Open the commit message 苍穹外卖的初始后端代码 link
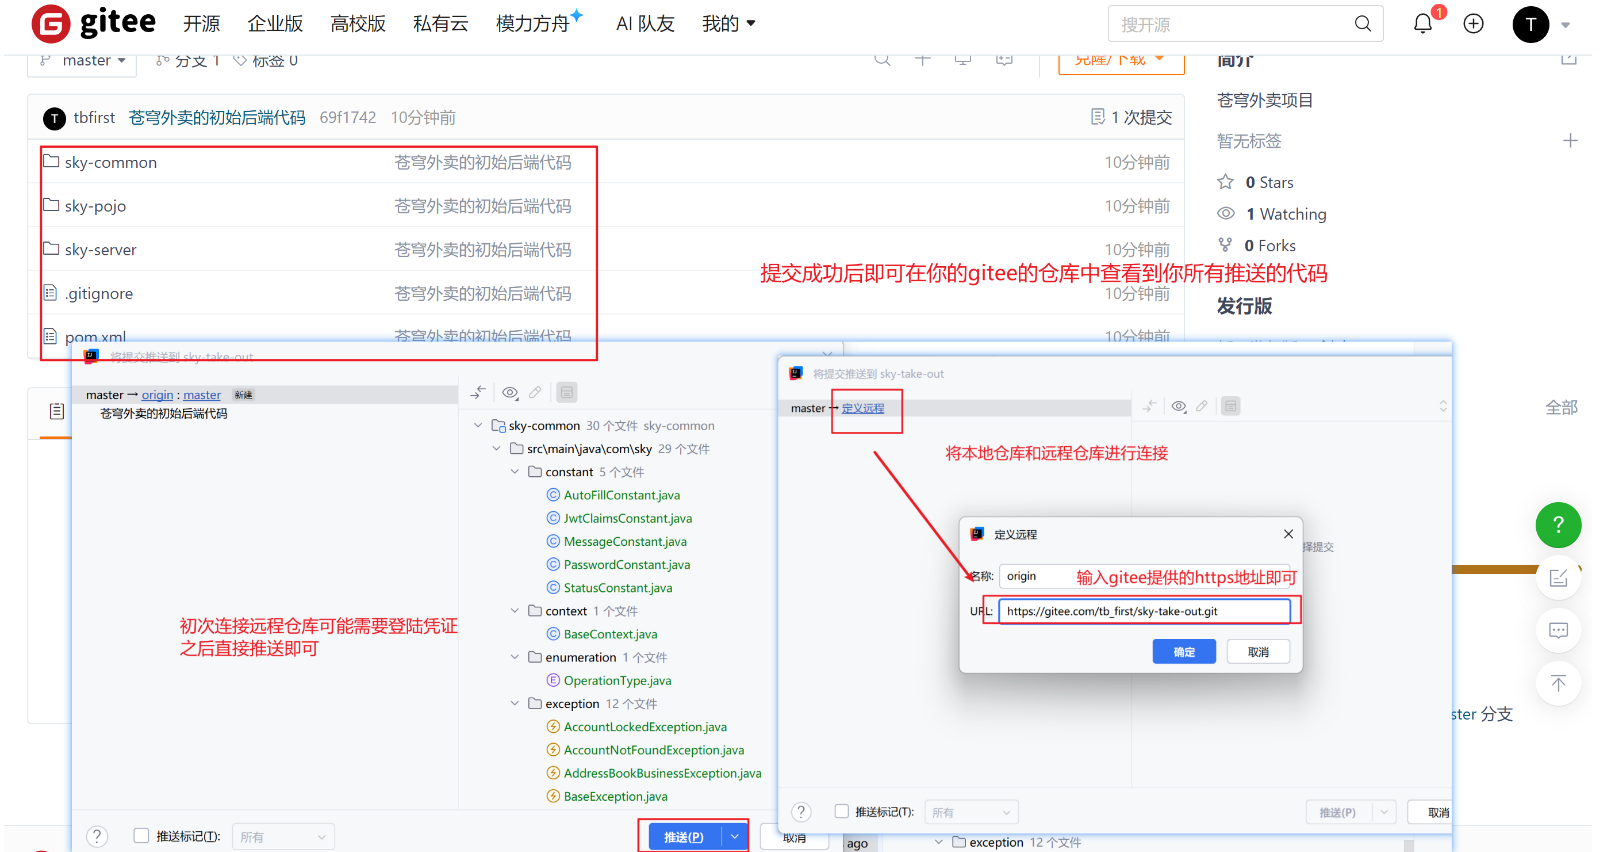1600x852 pixels. pyautogui.click(x=217, y=118)
